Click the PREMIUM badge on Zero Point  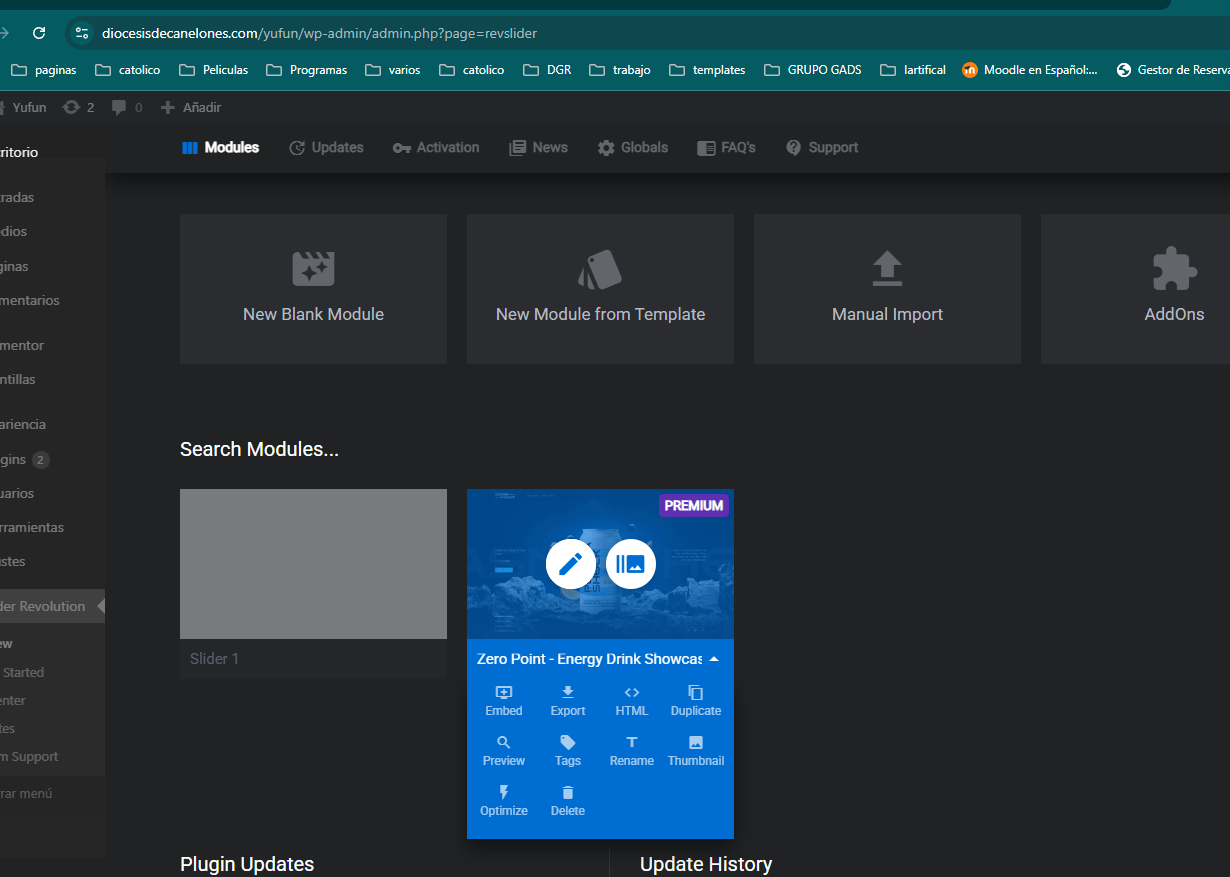(x=694, y=506)
